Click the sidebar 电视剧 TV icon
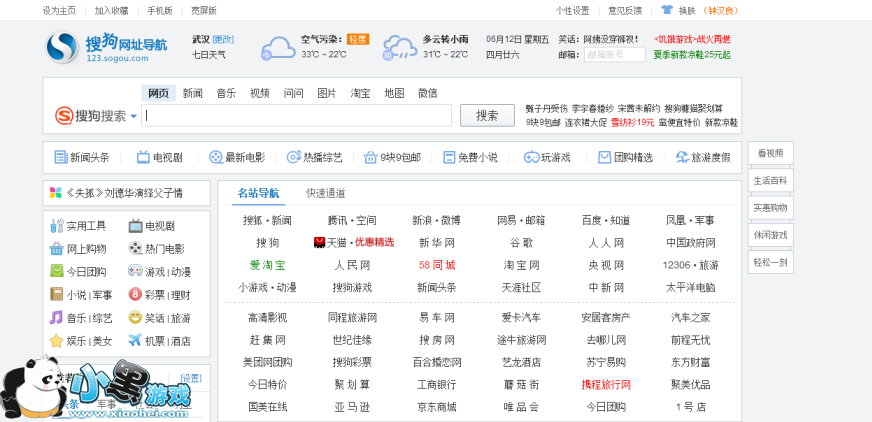The image size is (872, 422). pos(135,226)
